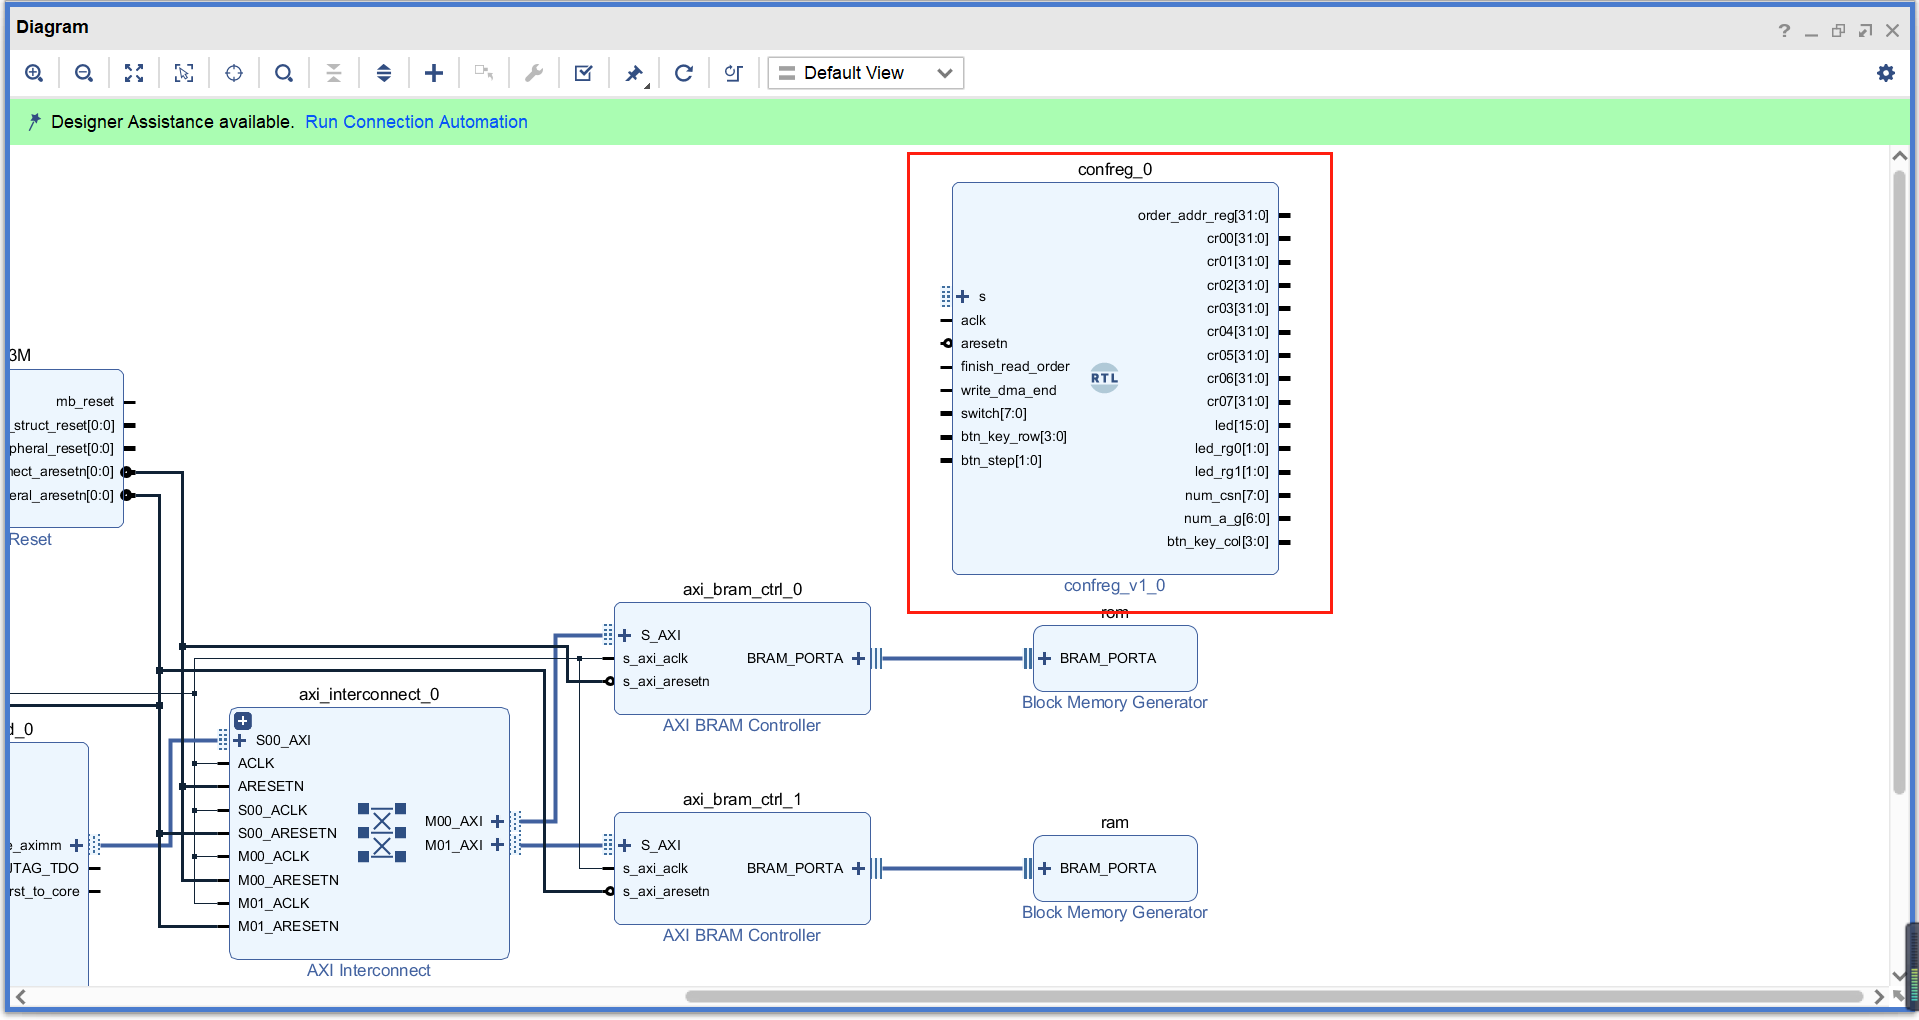Click the Make External icon
1919x1020 pixels.
pos(484,73)
